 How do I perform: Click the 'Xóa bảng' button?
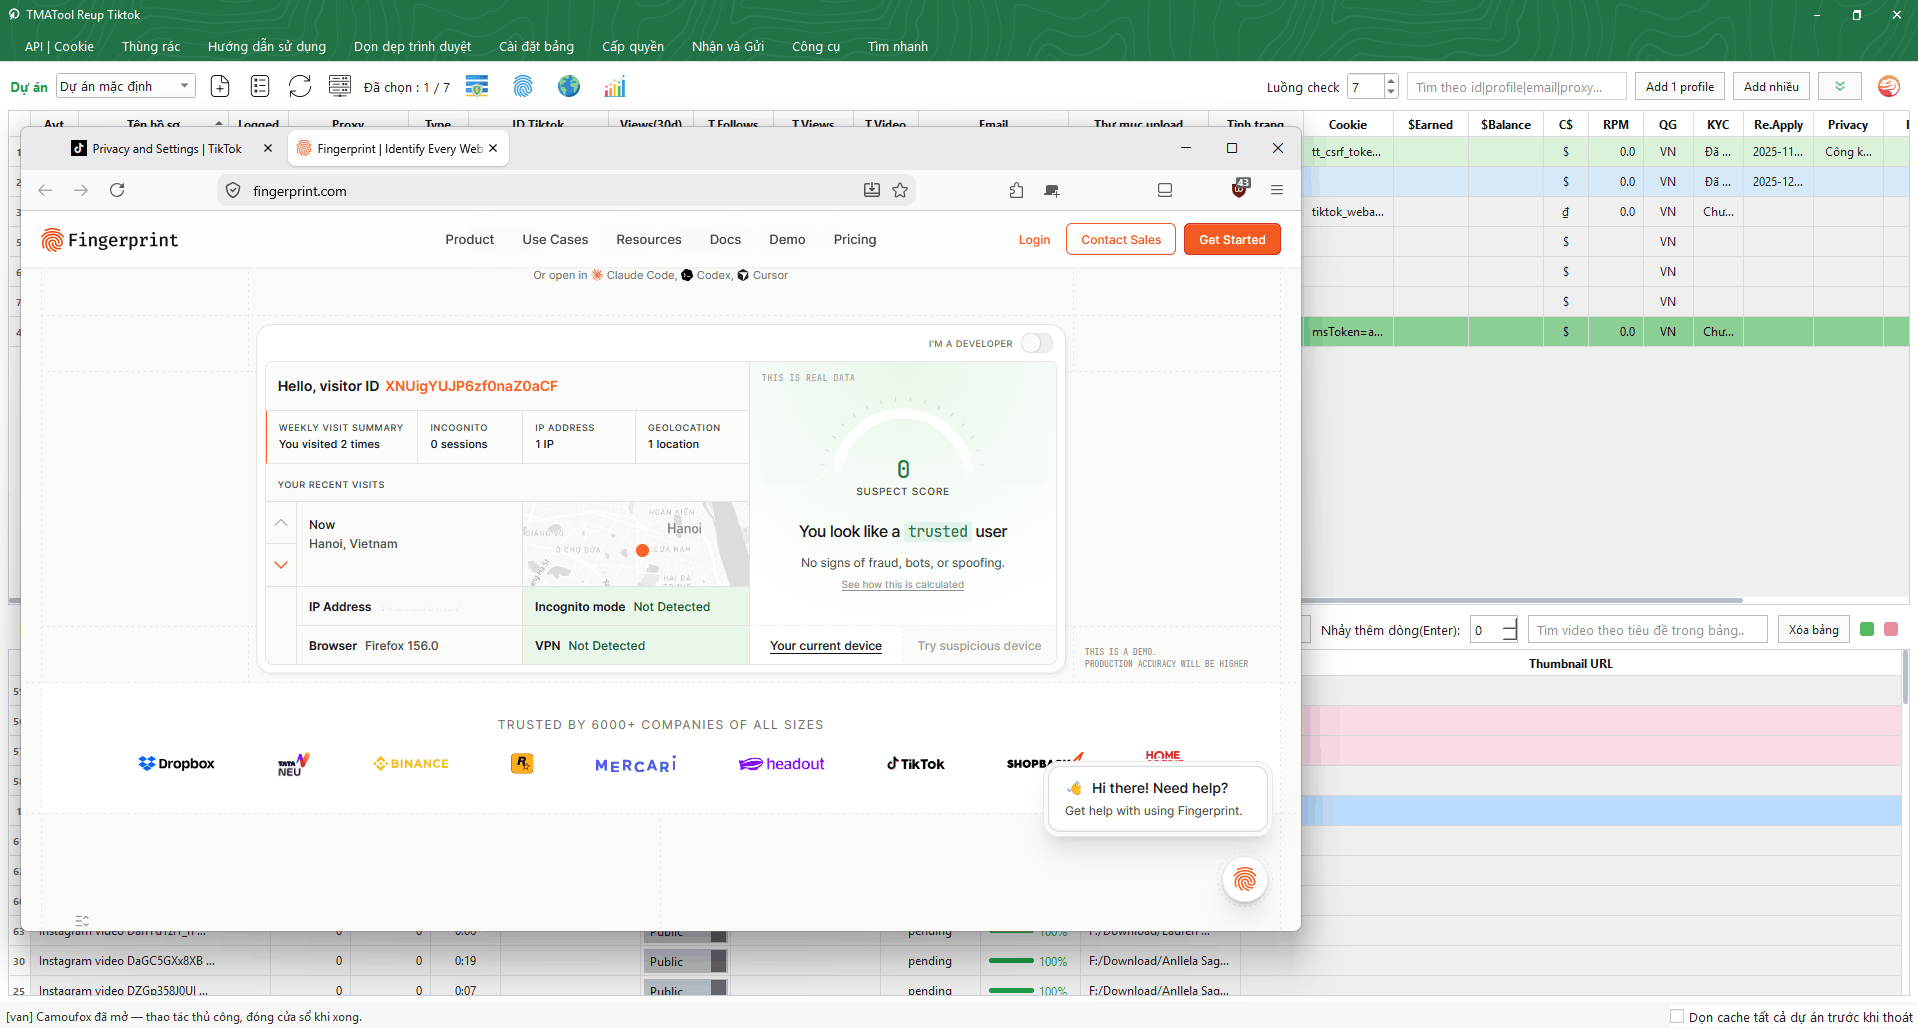1813,630
